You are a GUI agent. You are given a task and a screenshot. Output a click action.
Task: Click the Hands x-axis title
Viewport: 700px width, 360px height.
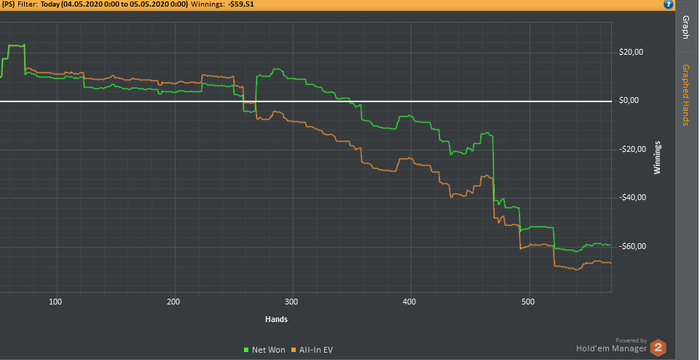[276, 319]
